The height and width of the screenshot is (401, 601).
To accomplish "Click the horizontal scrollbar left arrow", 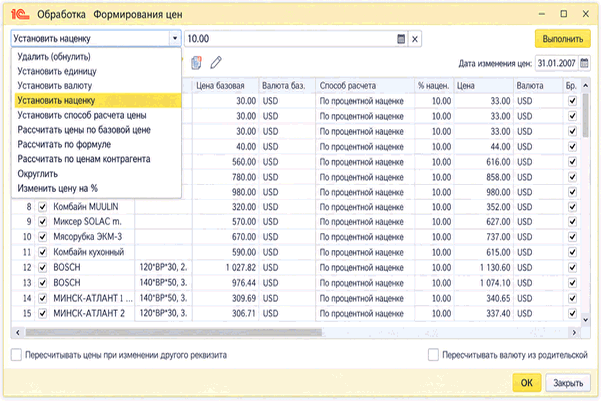I will click(x=18, y=332).
